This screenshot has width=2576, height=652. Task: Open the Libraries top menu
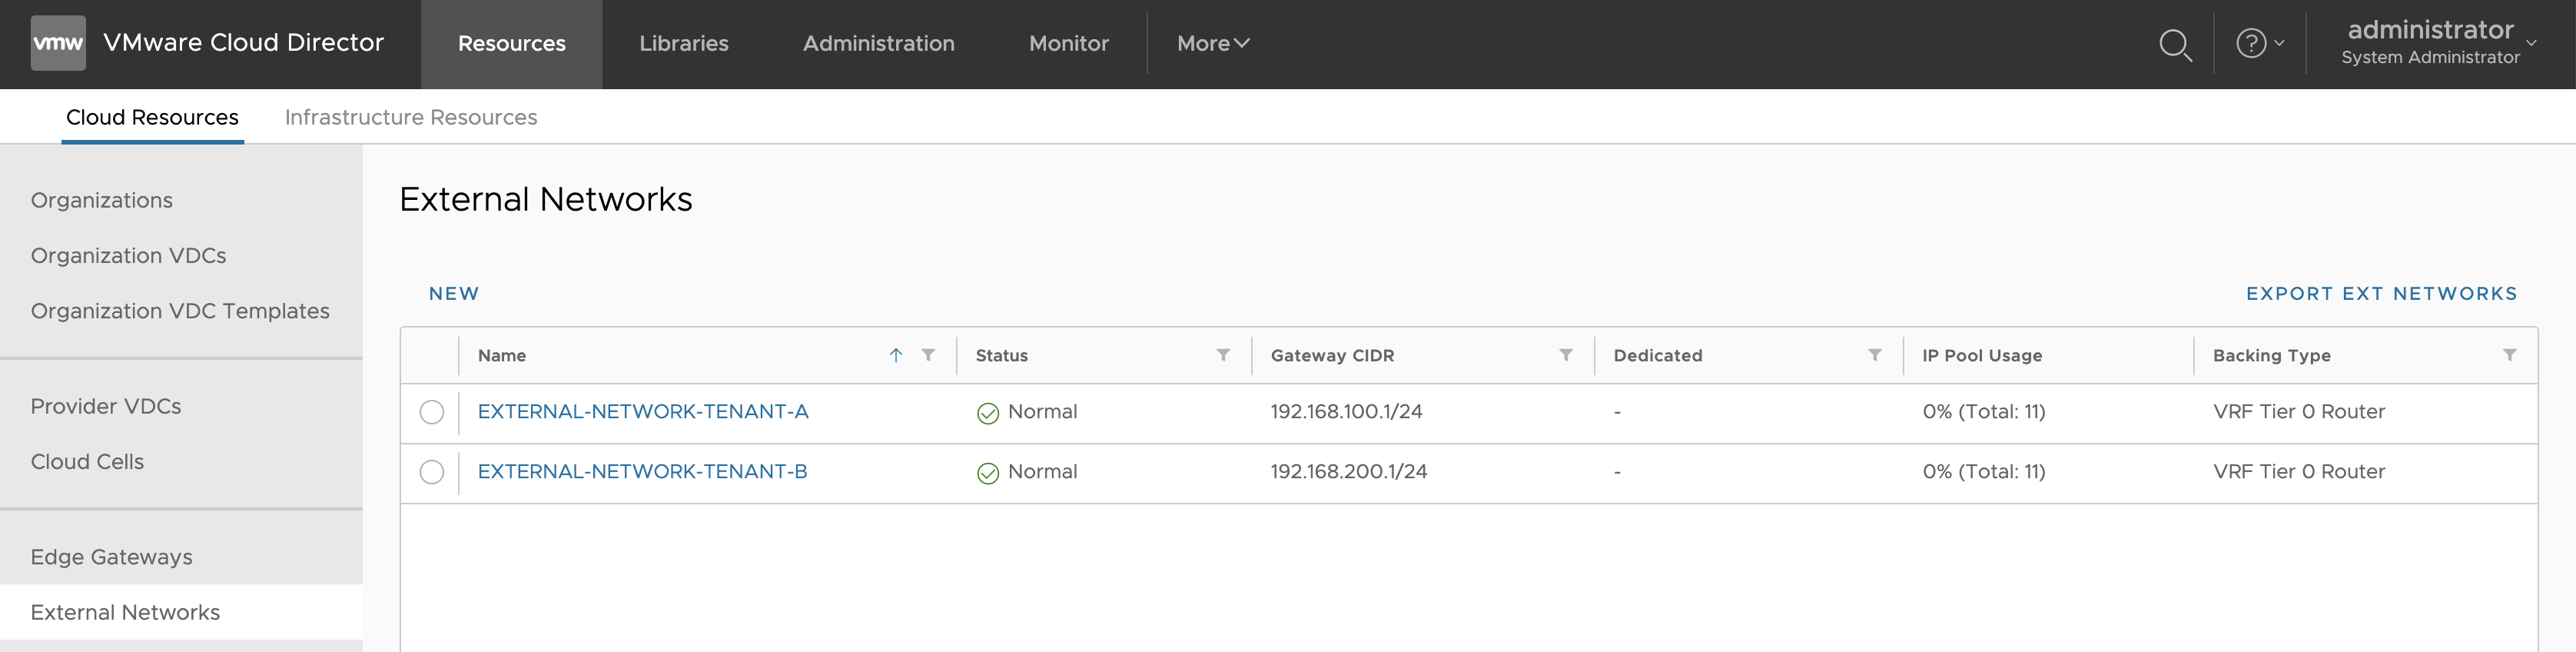click(x=683, y=43)
